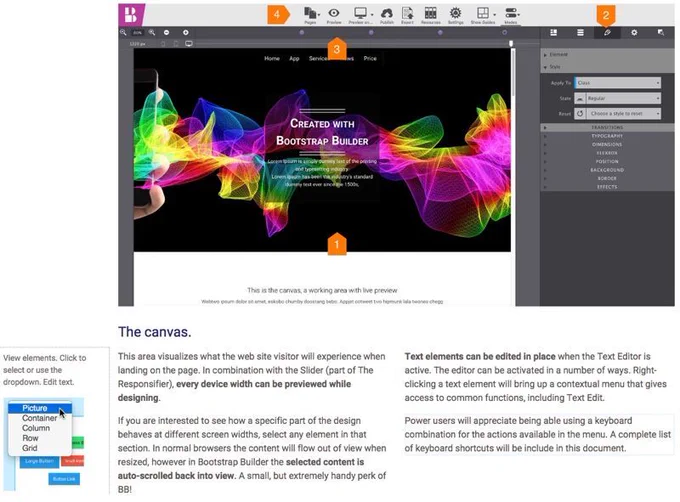Open Choose a style to reset dropdown
The height and width of the screenshot is (502, 680).
coord(624,114)
